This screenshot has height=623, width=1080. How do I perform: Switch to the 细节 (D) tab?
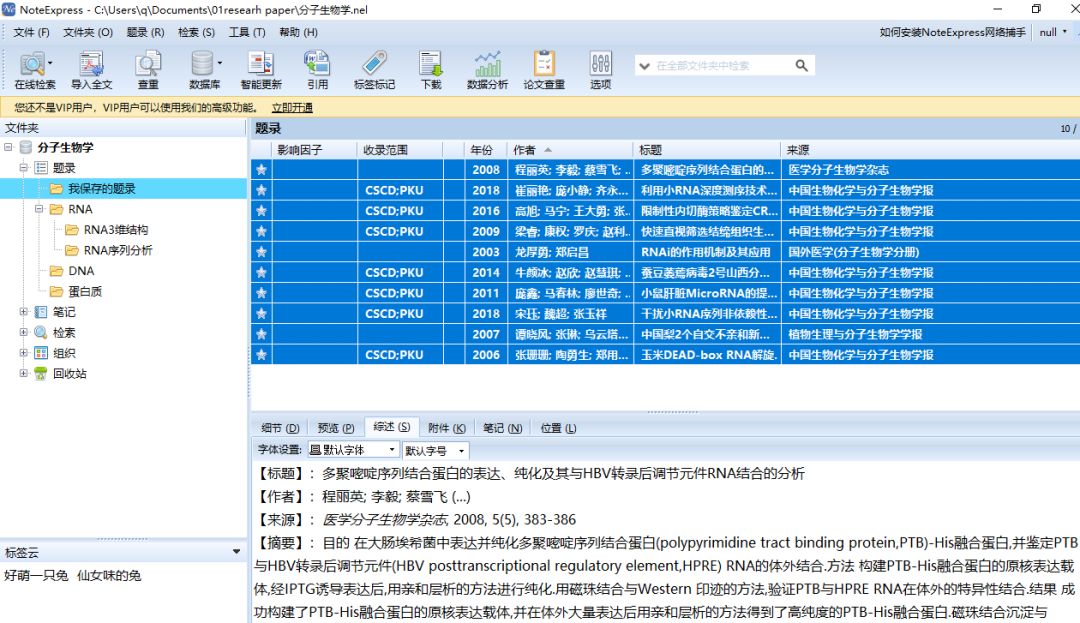coord(280,428)
